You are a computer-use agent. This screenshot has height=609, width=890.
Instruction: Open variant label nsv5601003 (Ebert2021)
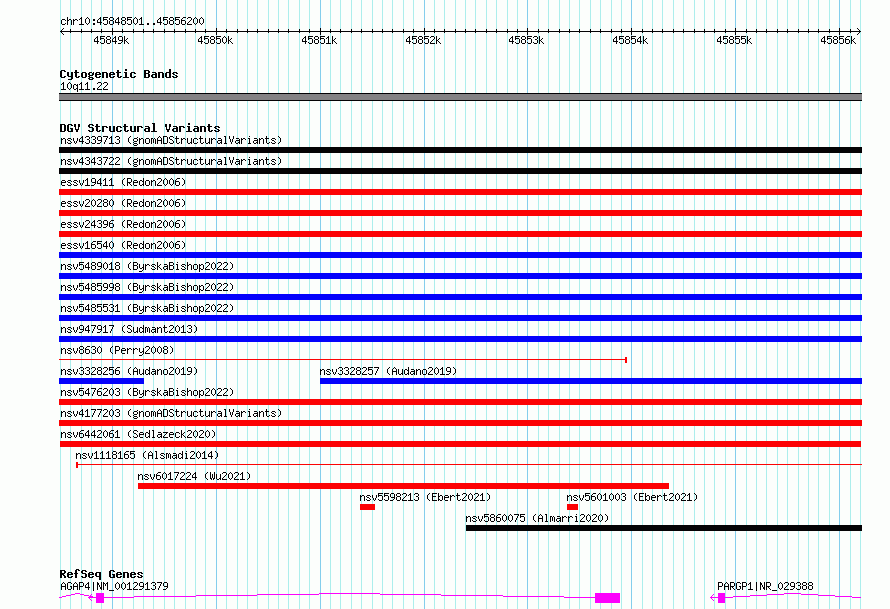point(632,497)
